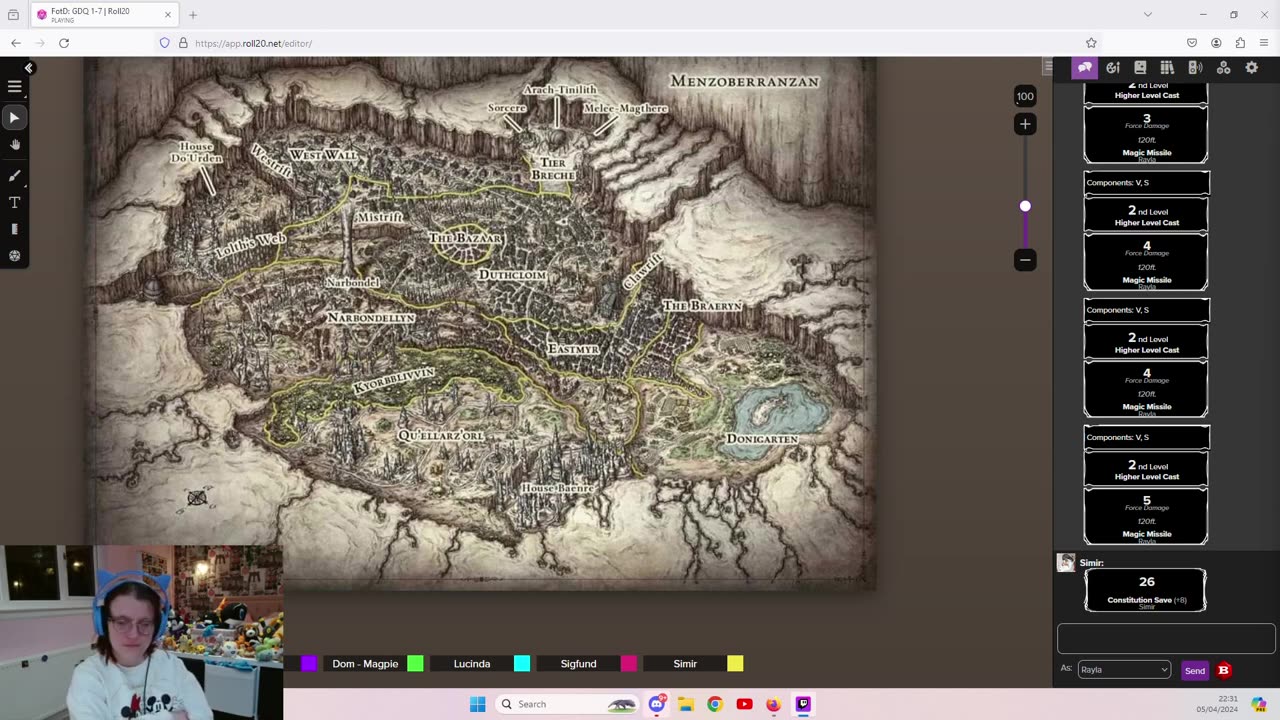The image size is (1280, 720).
Task: Open the Windows Start menu
Action: click(477, 704)
